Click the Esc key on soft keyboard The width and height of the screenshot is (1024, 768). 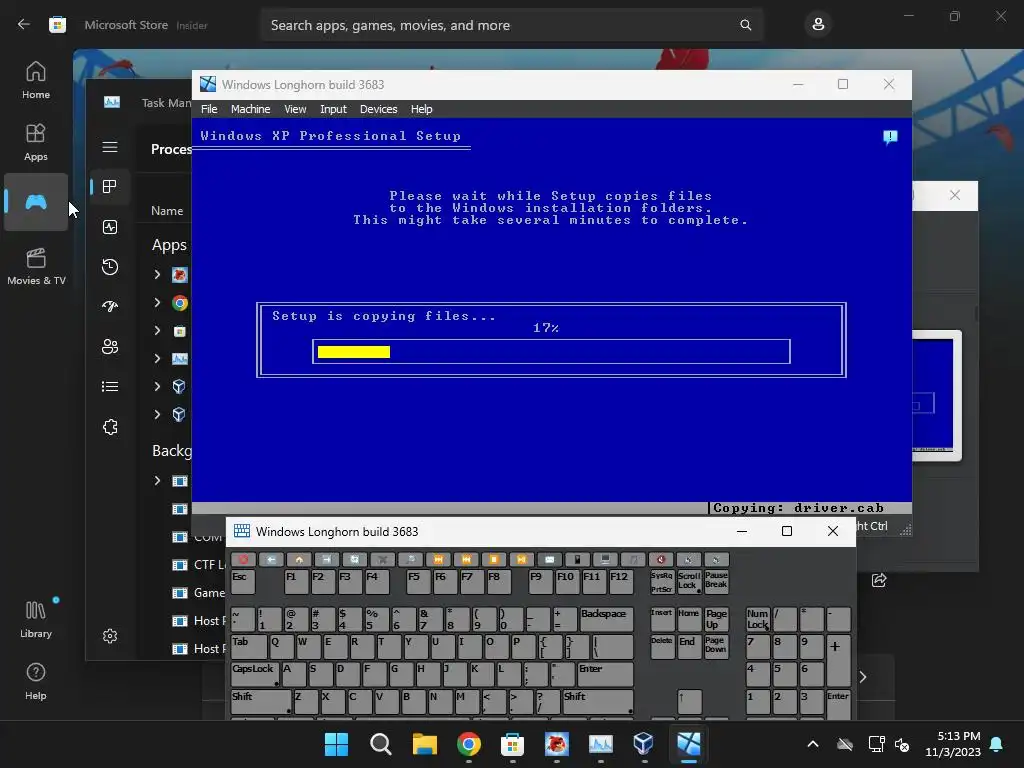click(243, 582)
